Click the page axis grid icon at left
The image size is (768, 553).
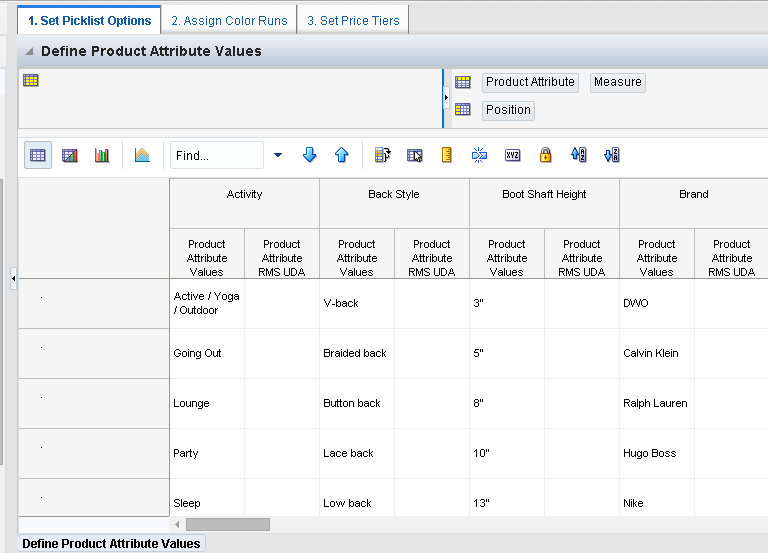point(30,80)
